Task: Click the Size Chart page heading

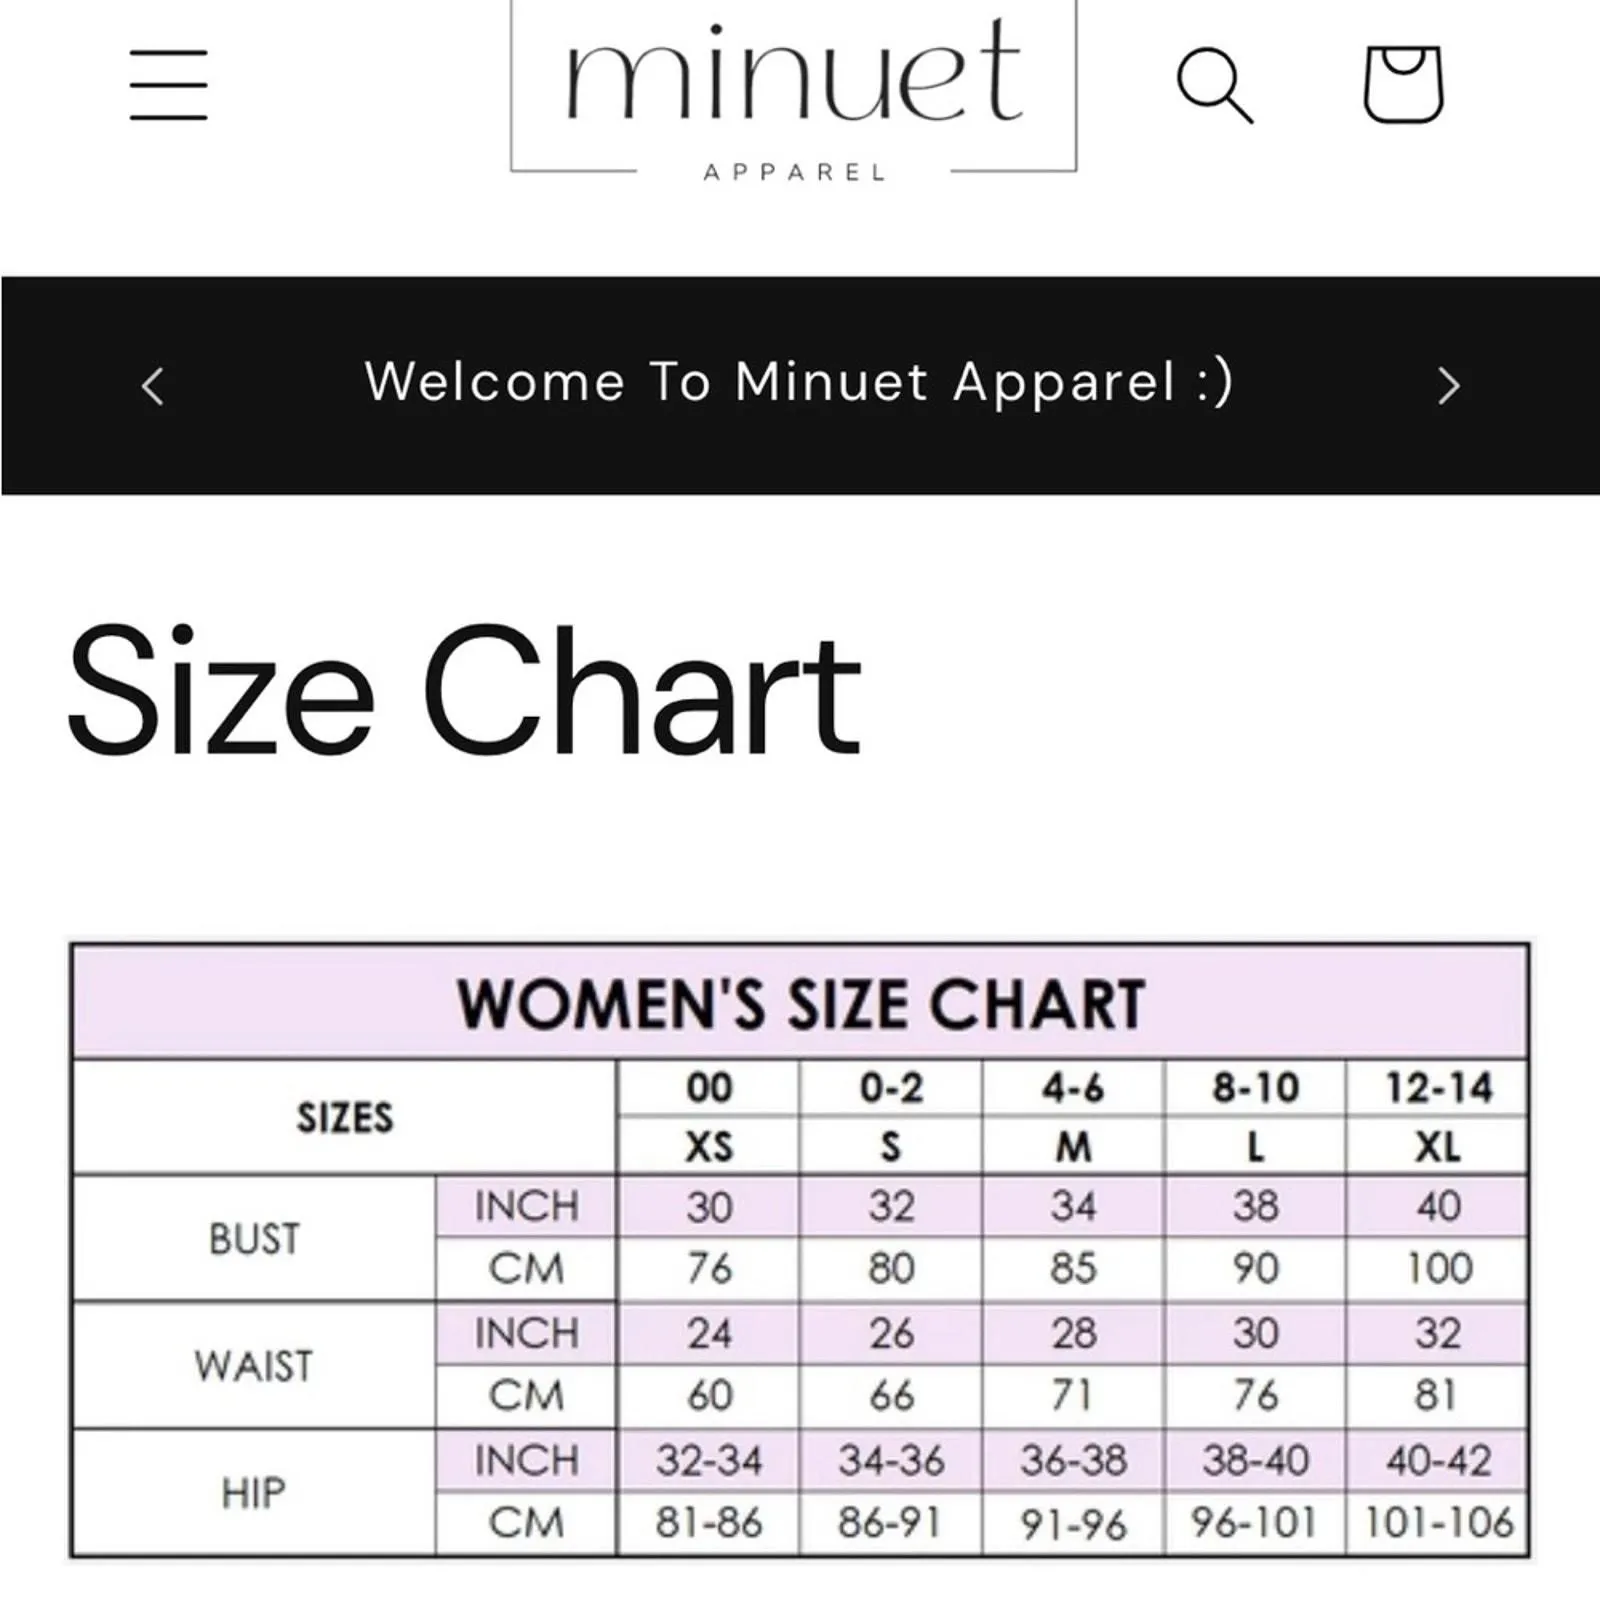Action: tap(464, 690)
